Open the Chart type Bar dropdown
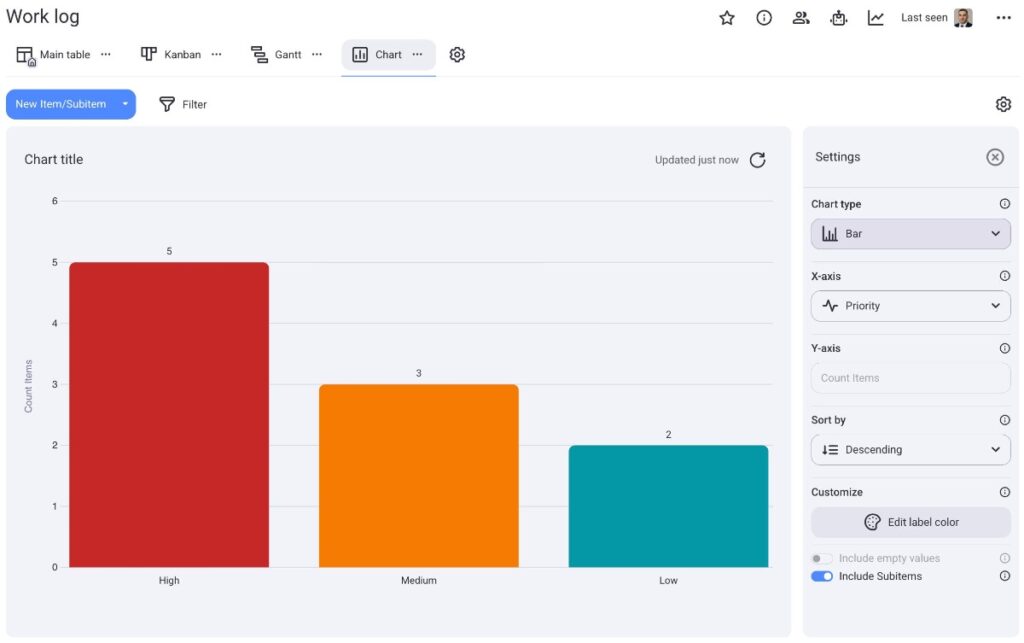 tap(910, 234)
